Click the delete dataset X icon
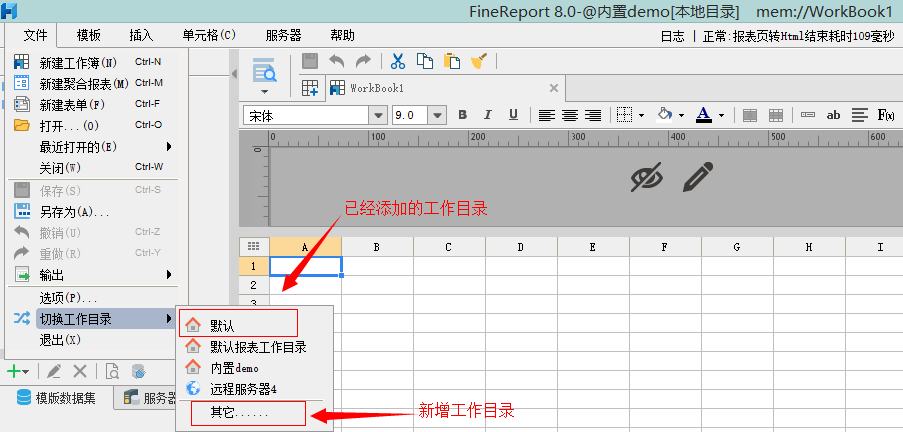Screen dimensions: 903x432 point(79,372)
